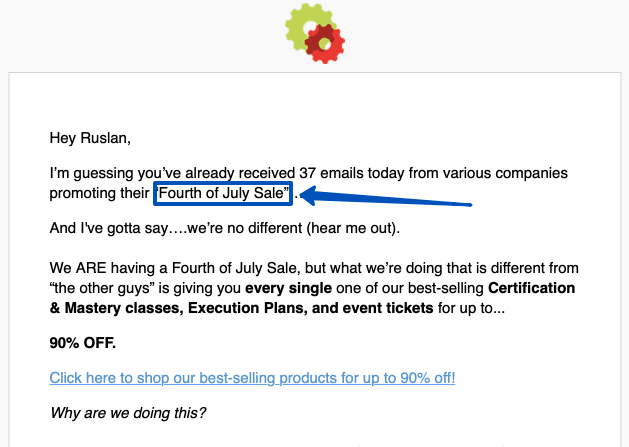Click the bold "90% OFF." text
This screenshot has height=447, width=629.
click(x=83, y=343)
